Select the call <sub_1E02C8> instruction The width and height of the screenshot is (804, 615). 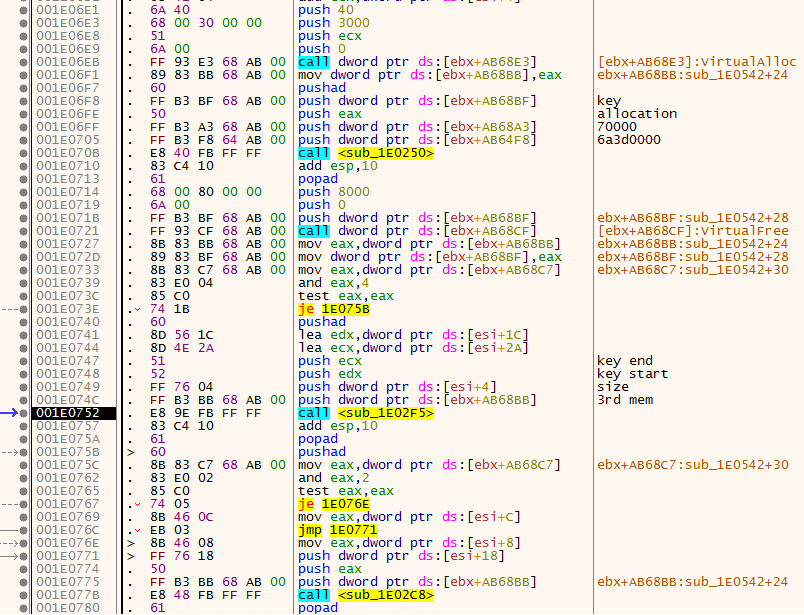click(364, 594)
